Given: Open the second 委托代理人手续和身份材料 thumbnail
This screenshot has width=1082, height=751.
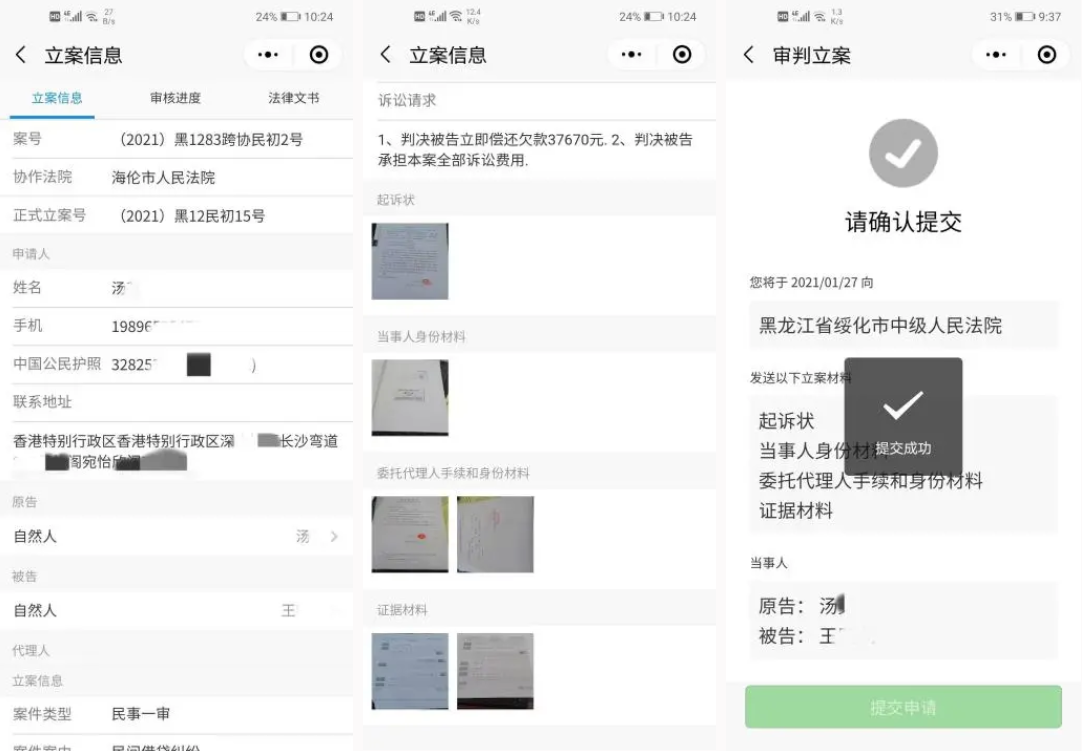Looking at the screenshot, I should 495,534.
